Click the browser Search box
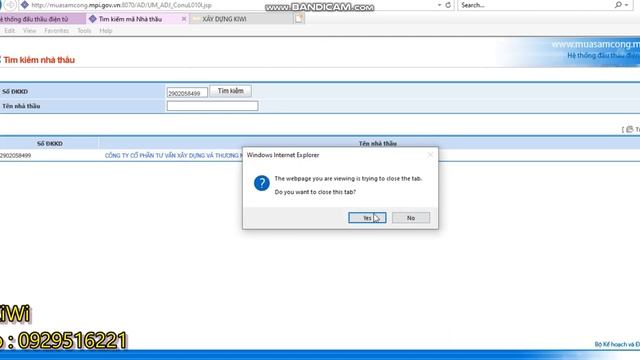Screen dimensions: 640x360 click(535, 5)
